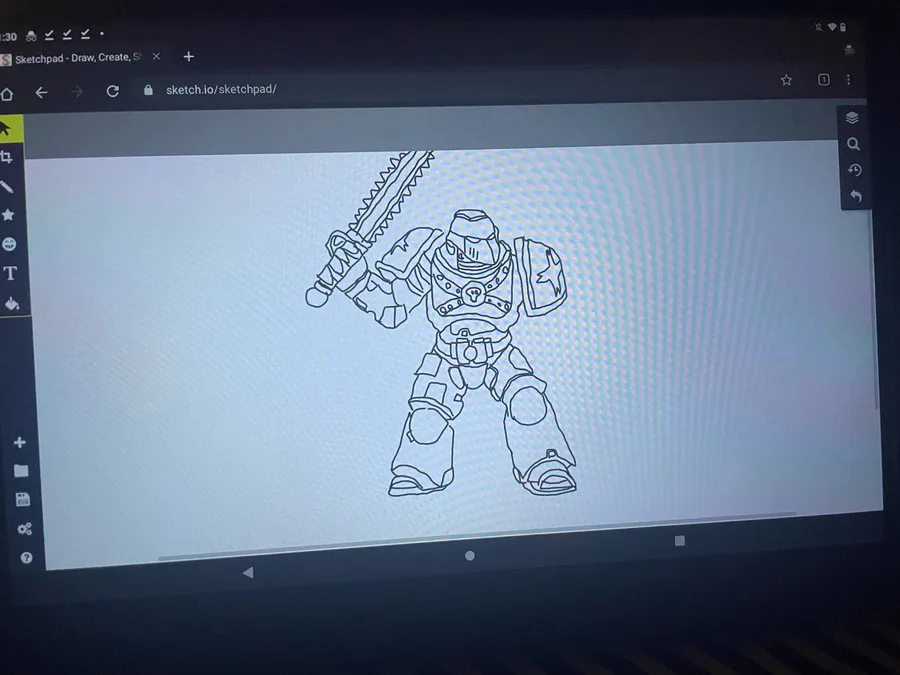Screen dimensions: 900x675
Task: Open the Layers panel
Action: pyautogui.click(x=852, y=118)
